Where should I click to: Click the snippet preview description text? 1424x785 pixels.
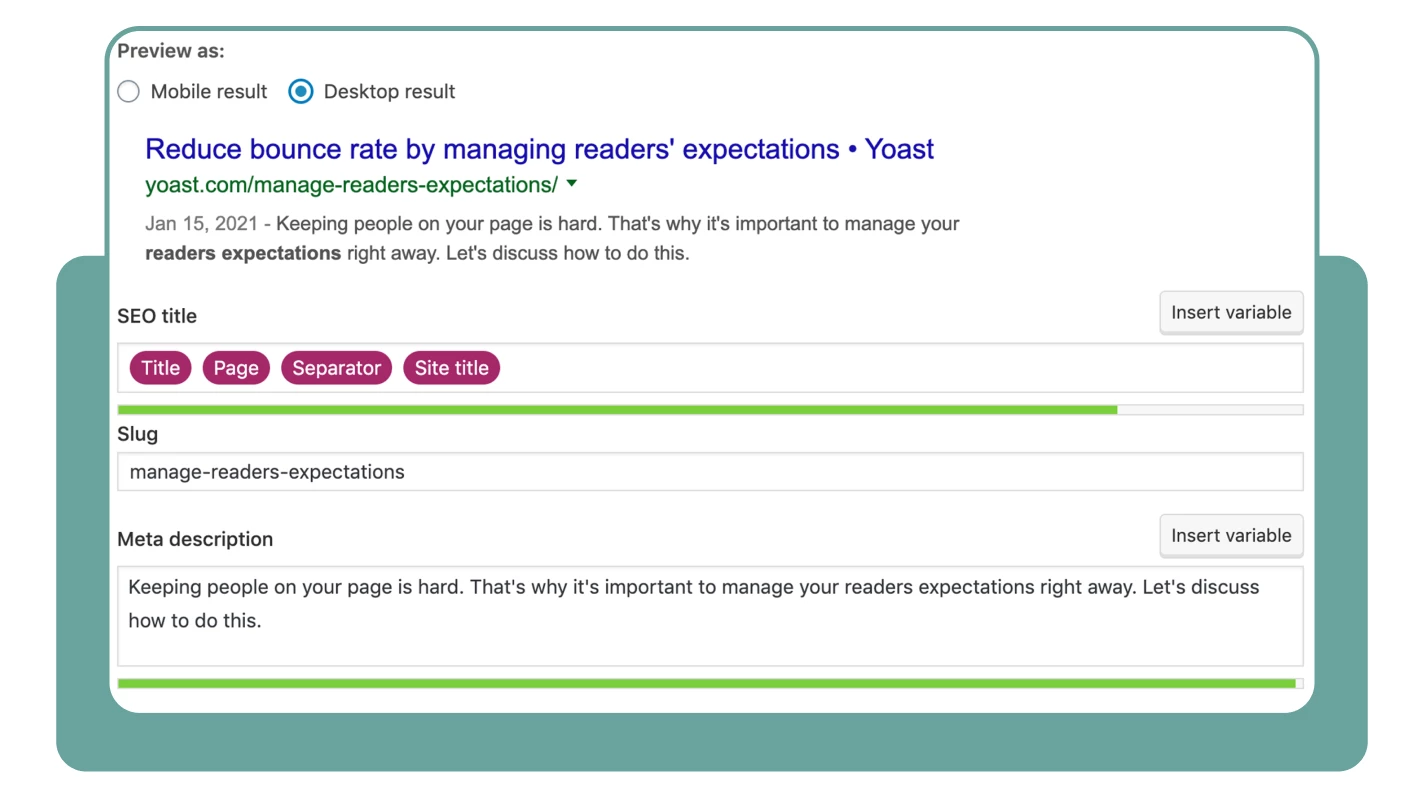coord(552,238)
